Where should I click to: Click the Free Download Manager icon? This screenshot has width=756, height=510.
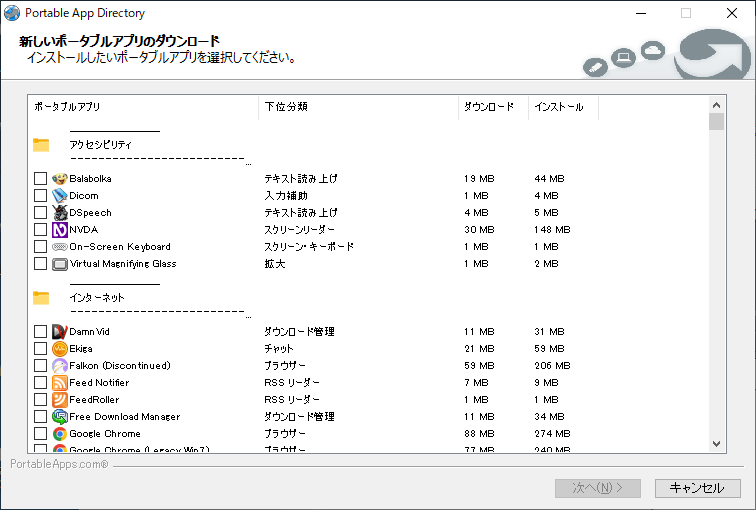click(60, 416)
